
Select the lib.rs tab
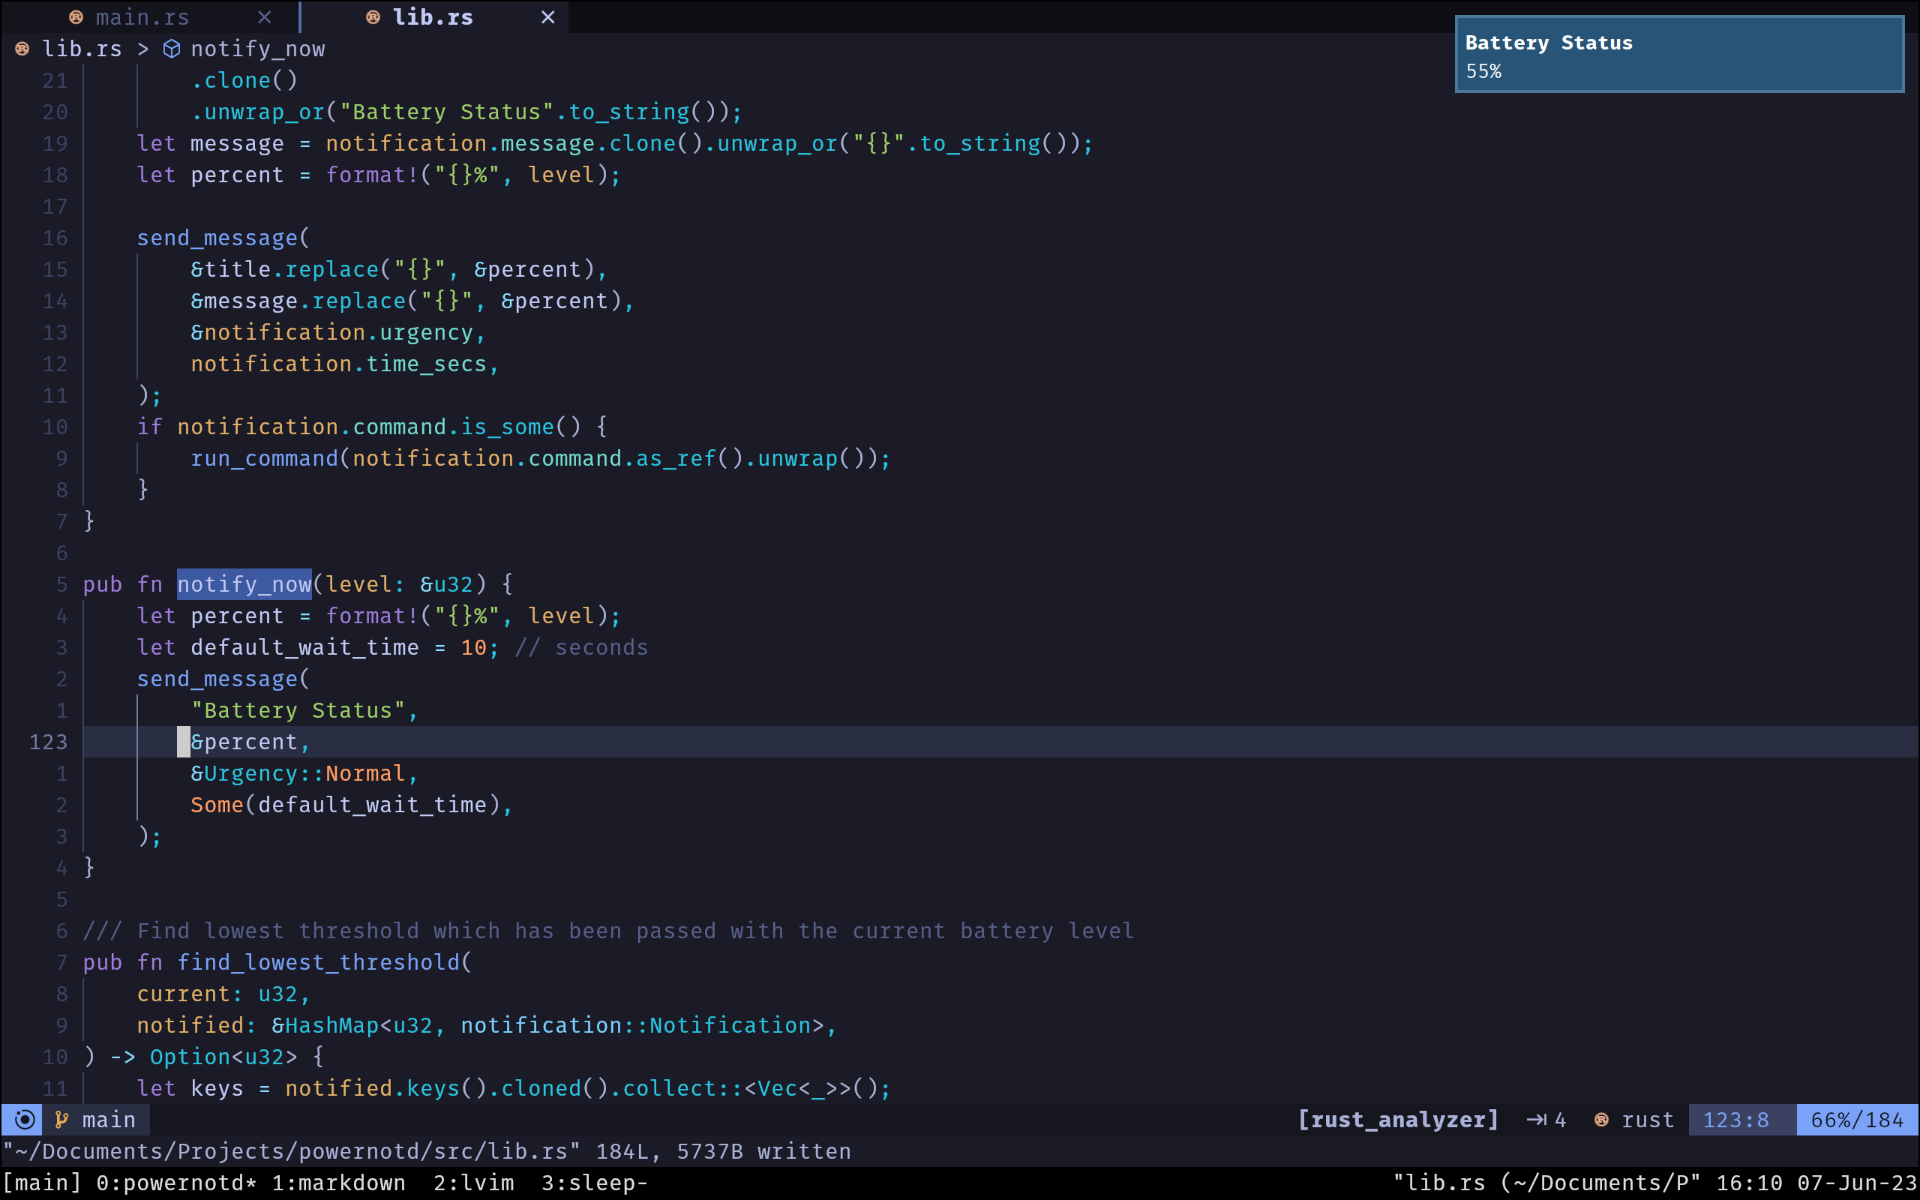[432, 17]
